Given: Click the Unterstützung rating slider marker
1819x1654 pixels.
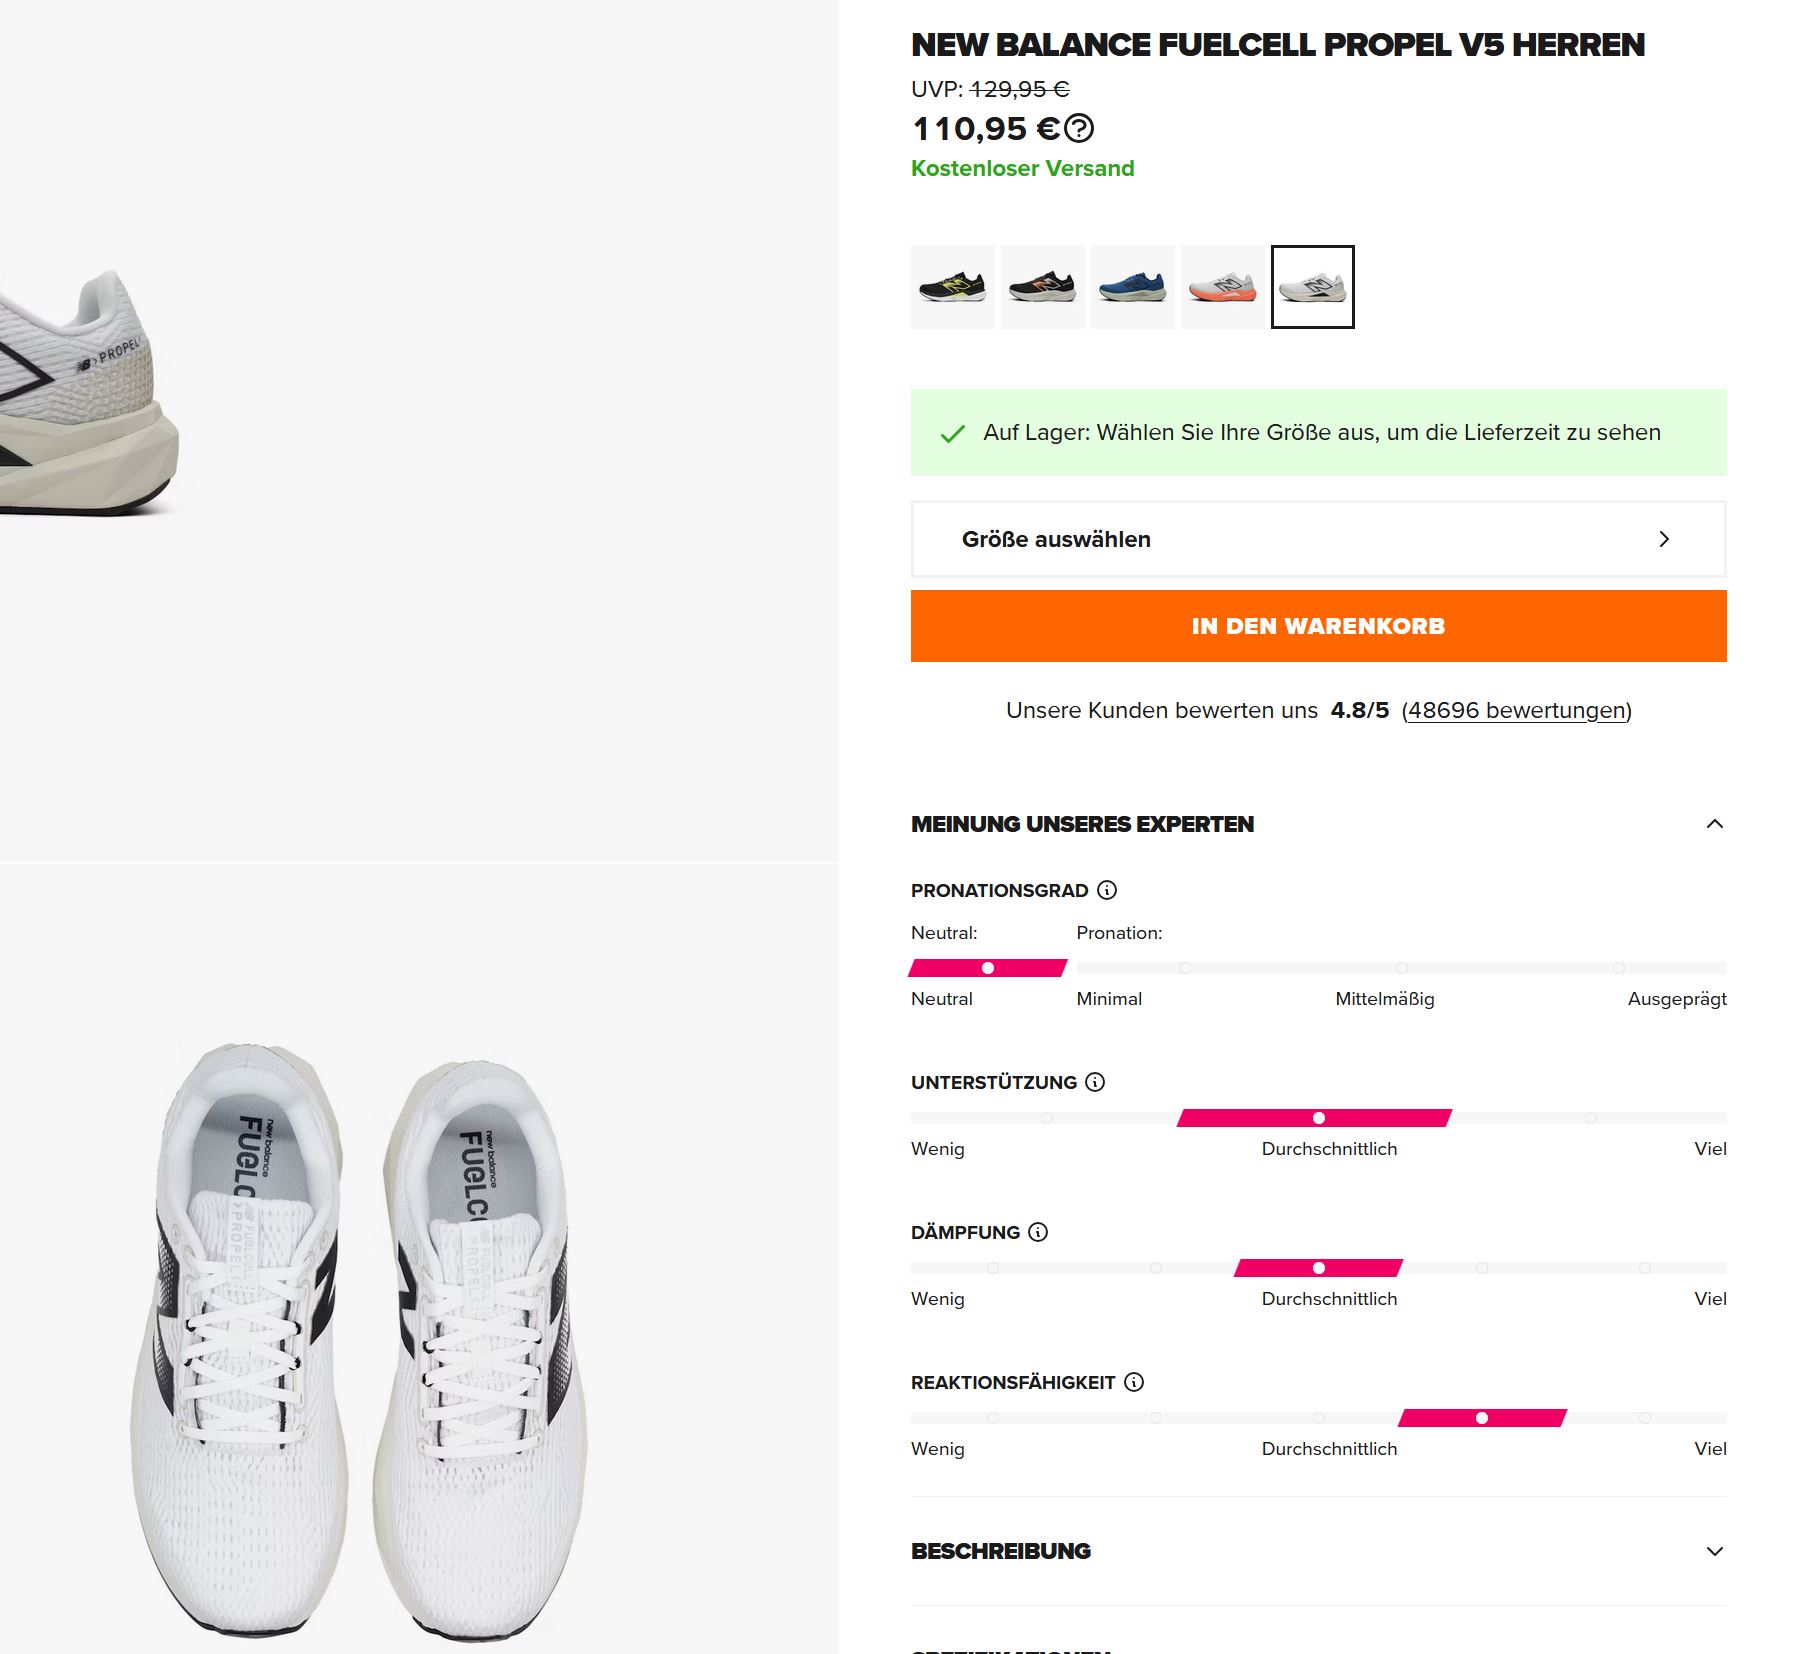Looking at the screenshot, I should coord(1319,1118).
